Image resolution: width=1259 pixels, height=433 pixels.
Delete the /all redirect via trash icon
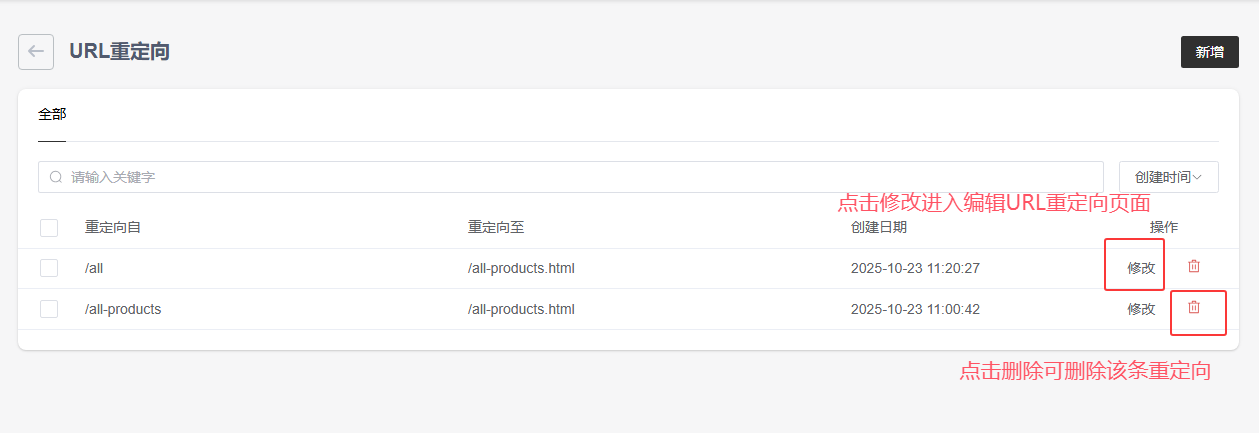tap(1193, 266)
